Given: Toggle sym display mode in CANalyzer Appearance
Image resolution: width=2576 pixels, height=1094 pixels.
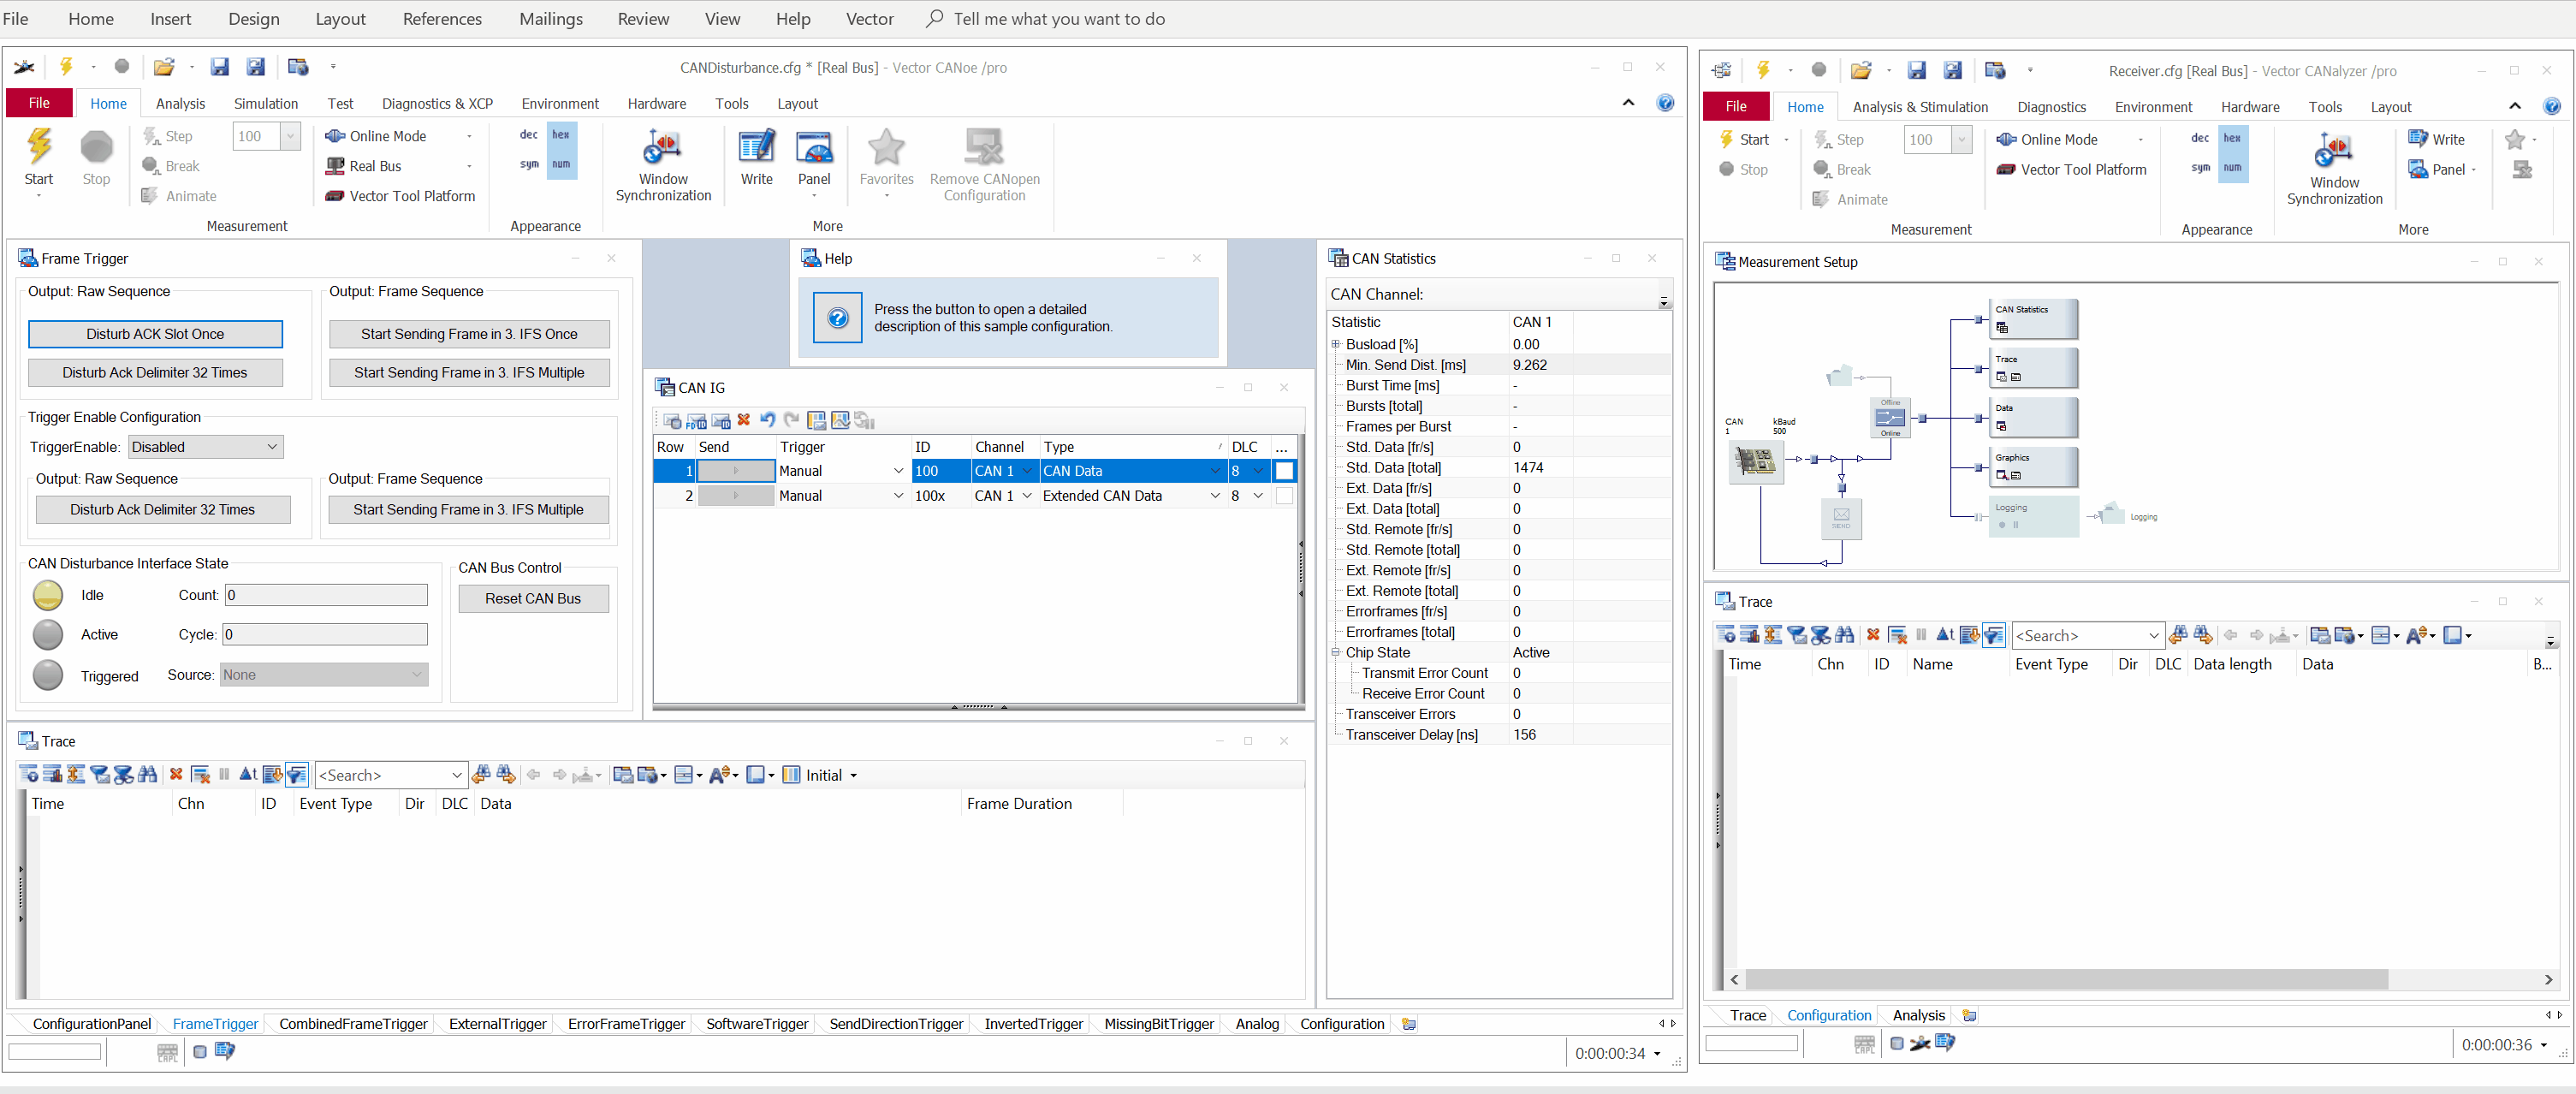Looking at the screenshot, I should tap(2200, 168).
